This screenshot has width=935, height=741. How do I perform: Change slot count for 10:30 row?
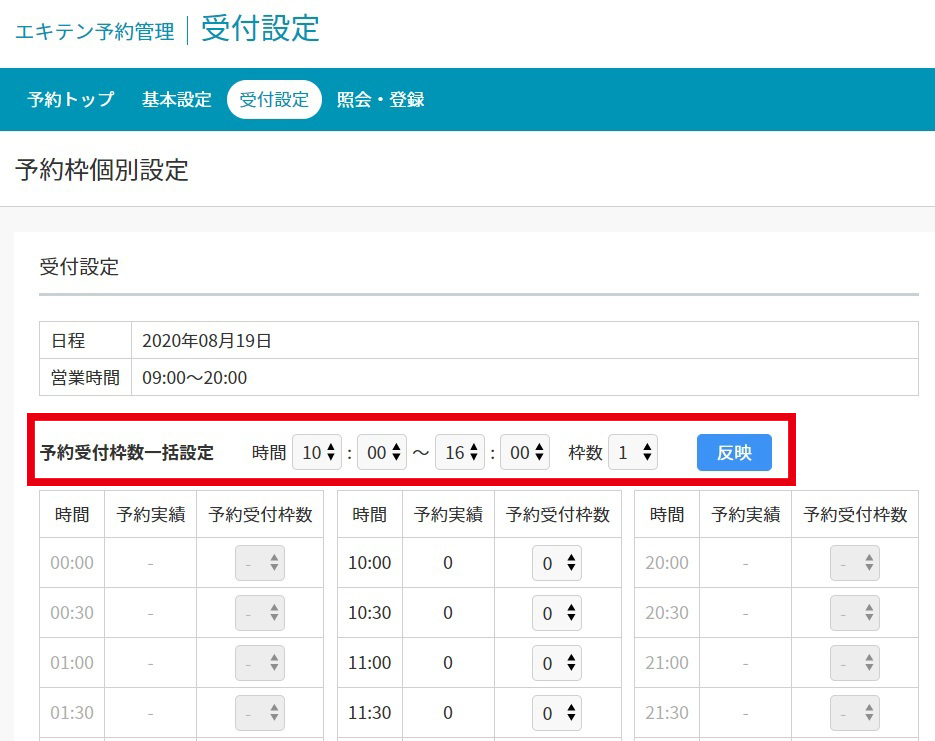(557, 613)
